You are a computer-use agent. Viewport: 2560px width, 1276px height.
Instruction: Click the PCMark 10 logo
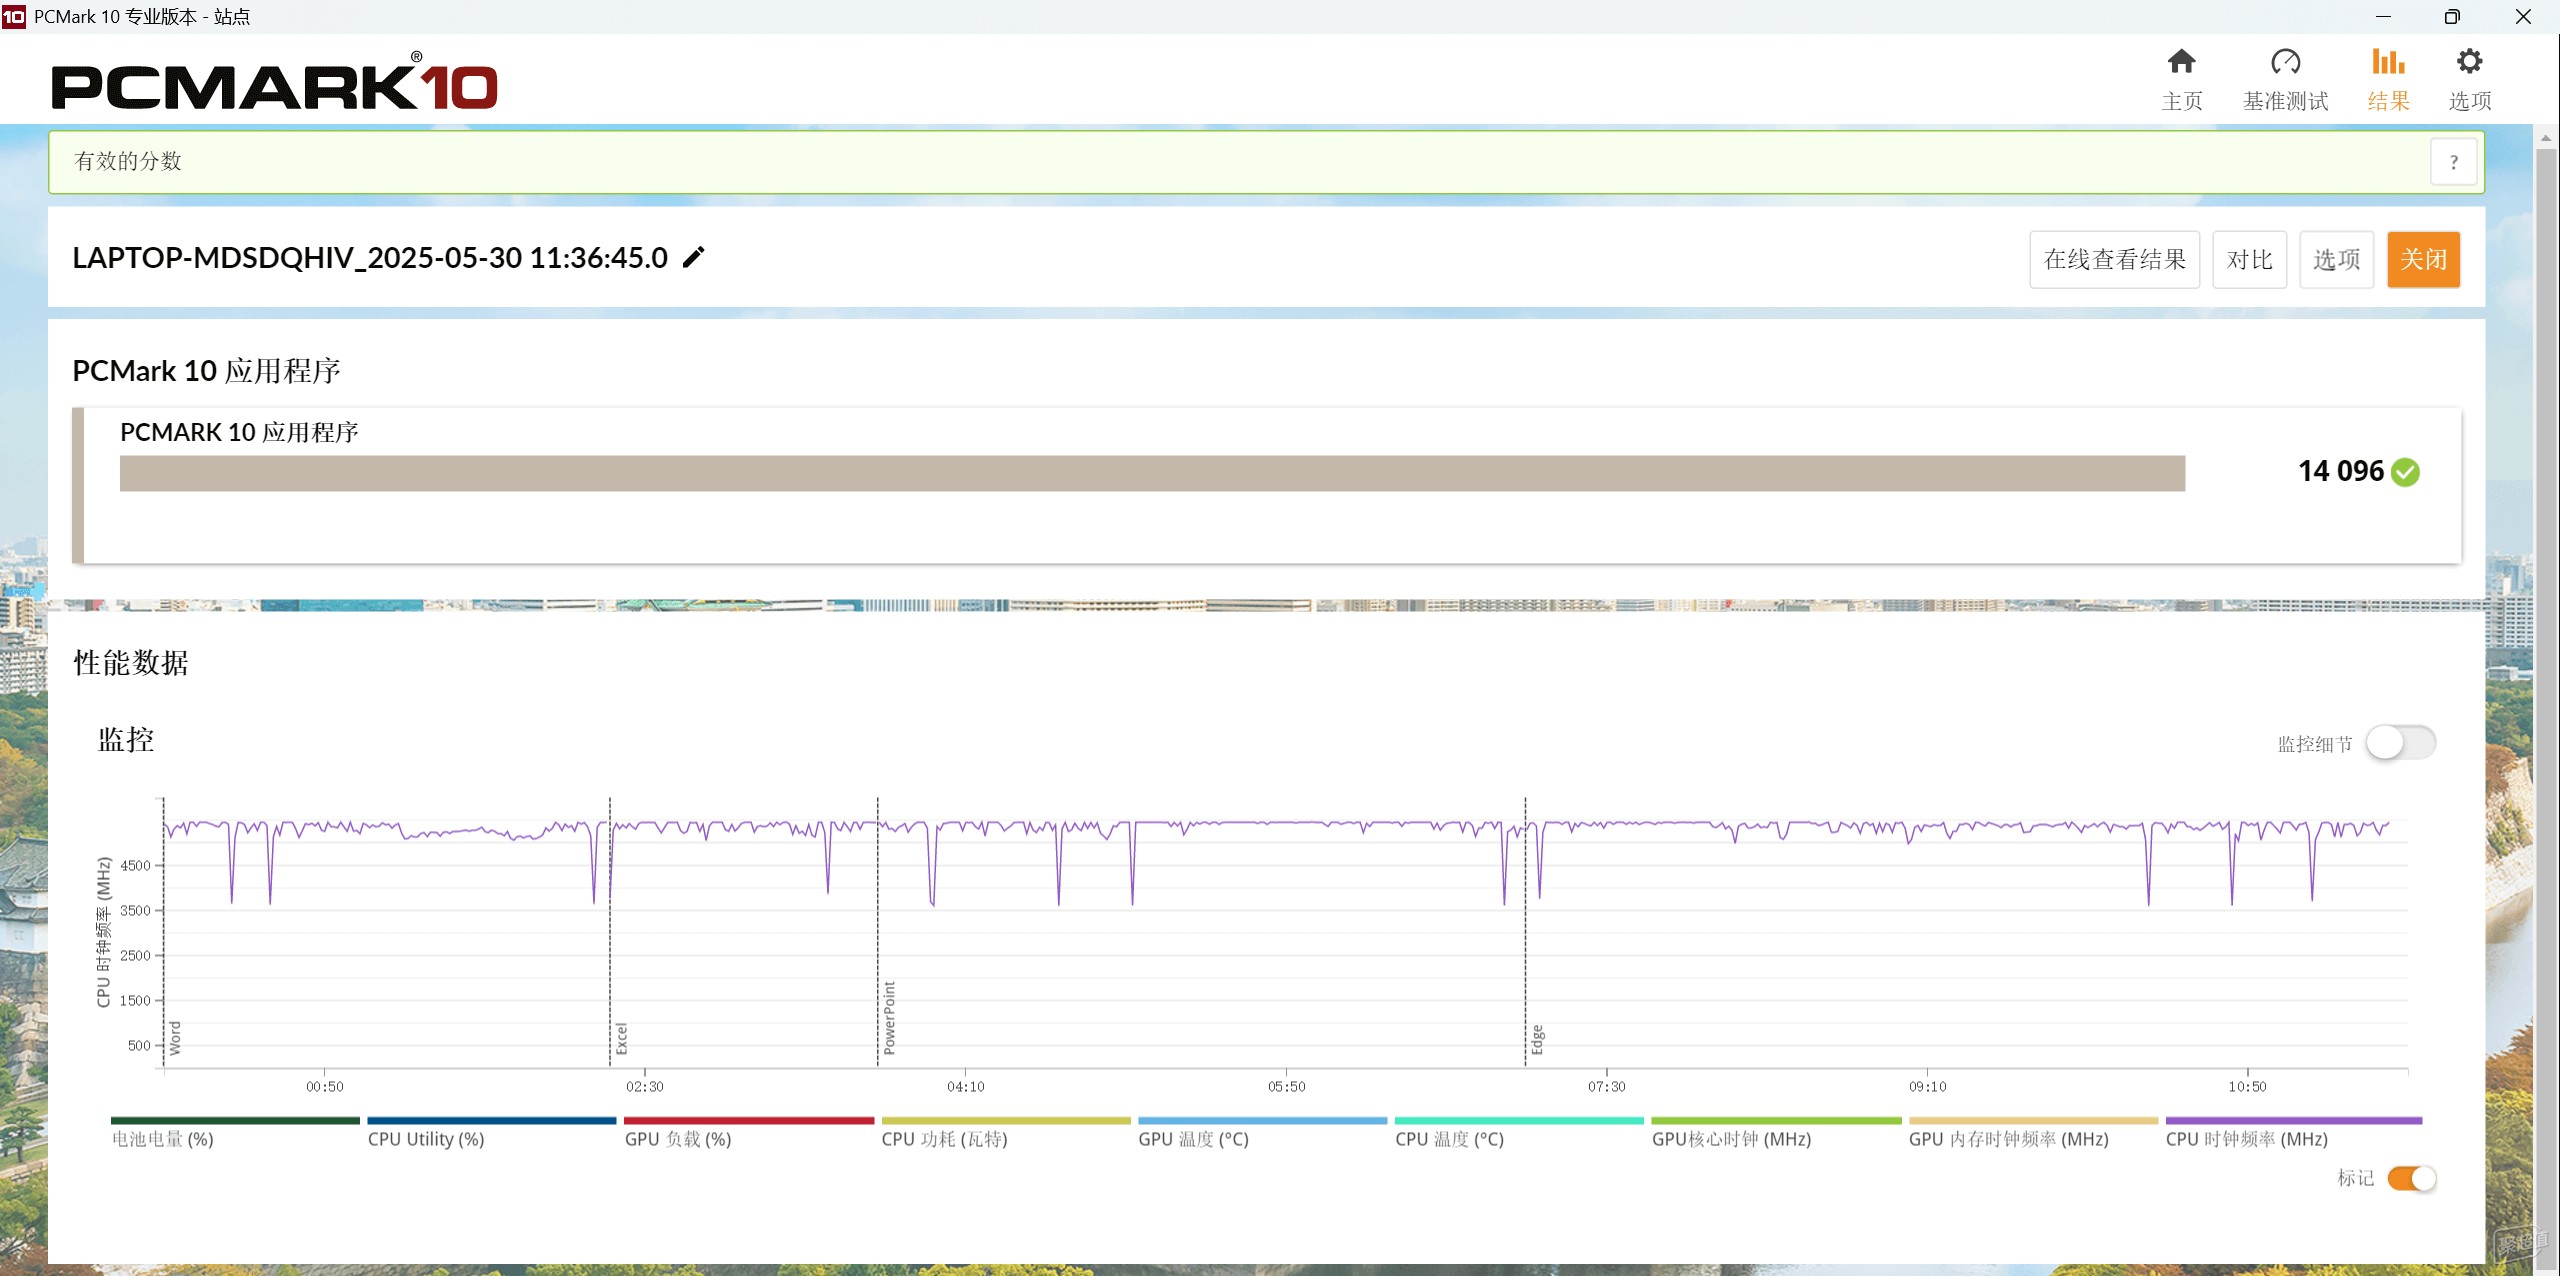pyautogui.click(x=274, y=82)
